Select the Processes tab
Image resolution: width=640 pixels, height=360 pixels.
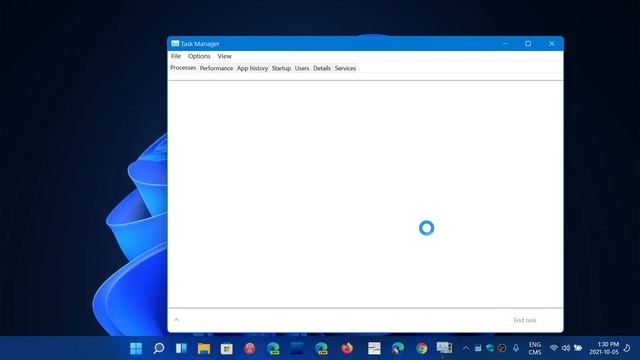[183, 68]
